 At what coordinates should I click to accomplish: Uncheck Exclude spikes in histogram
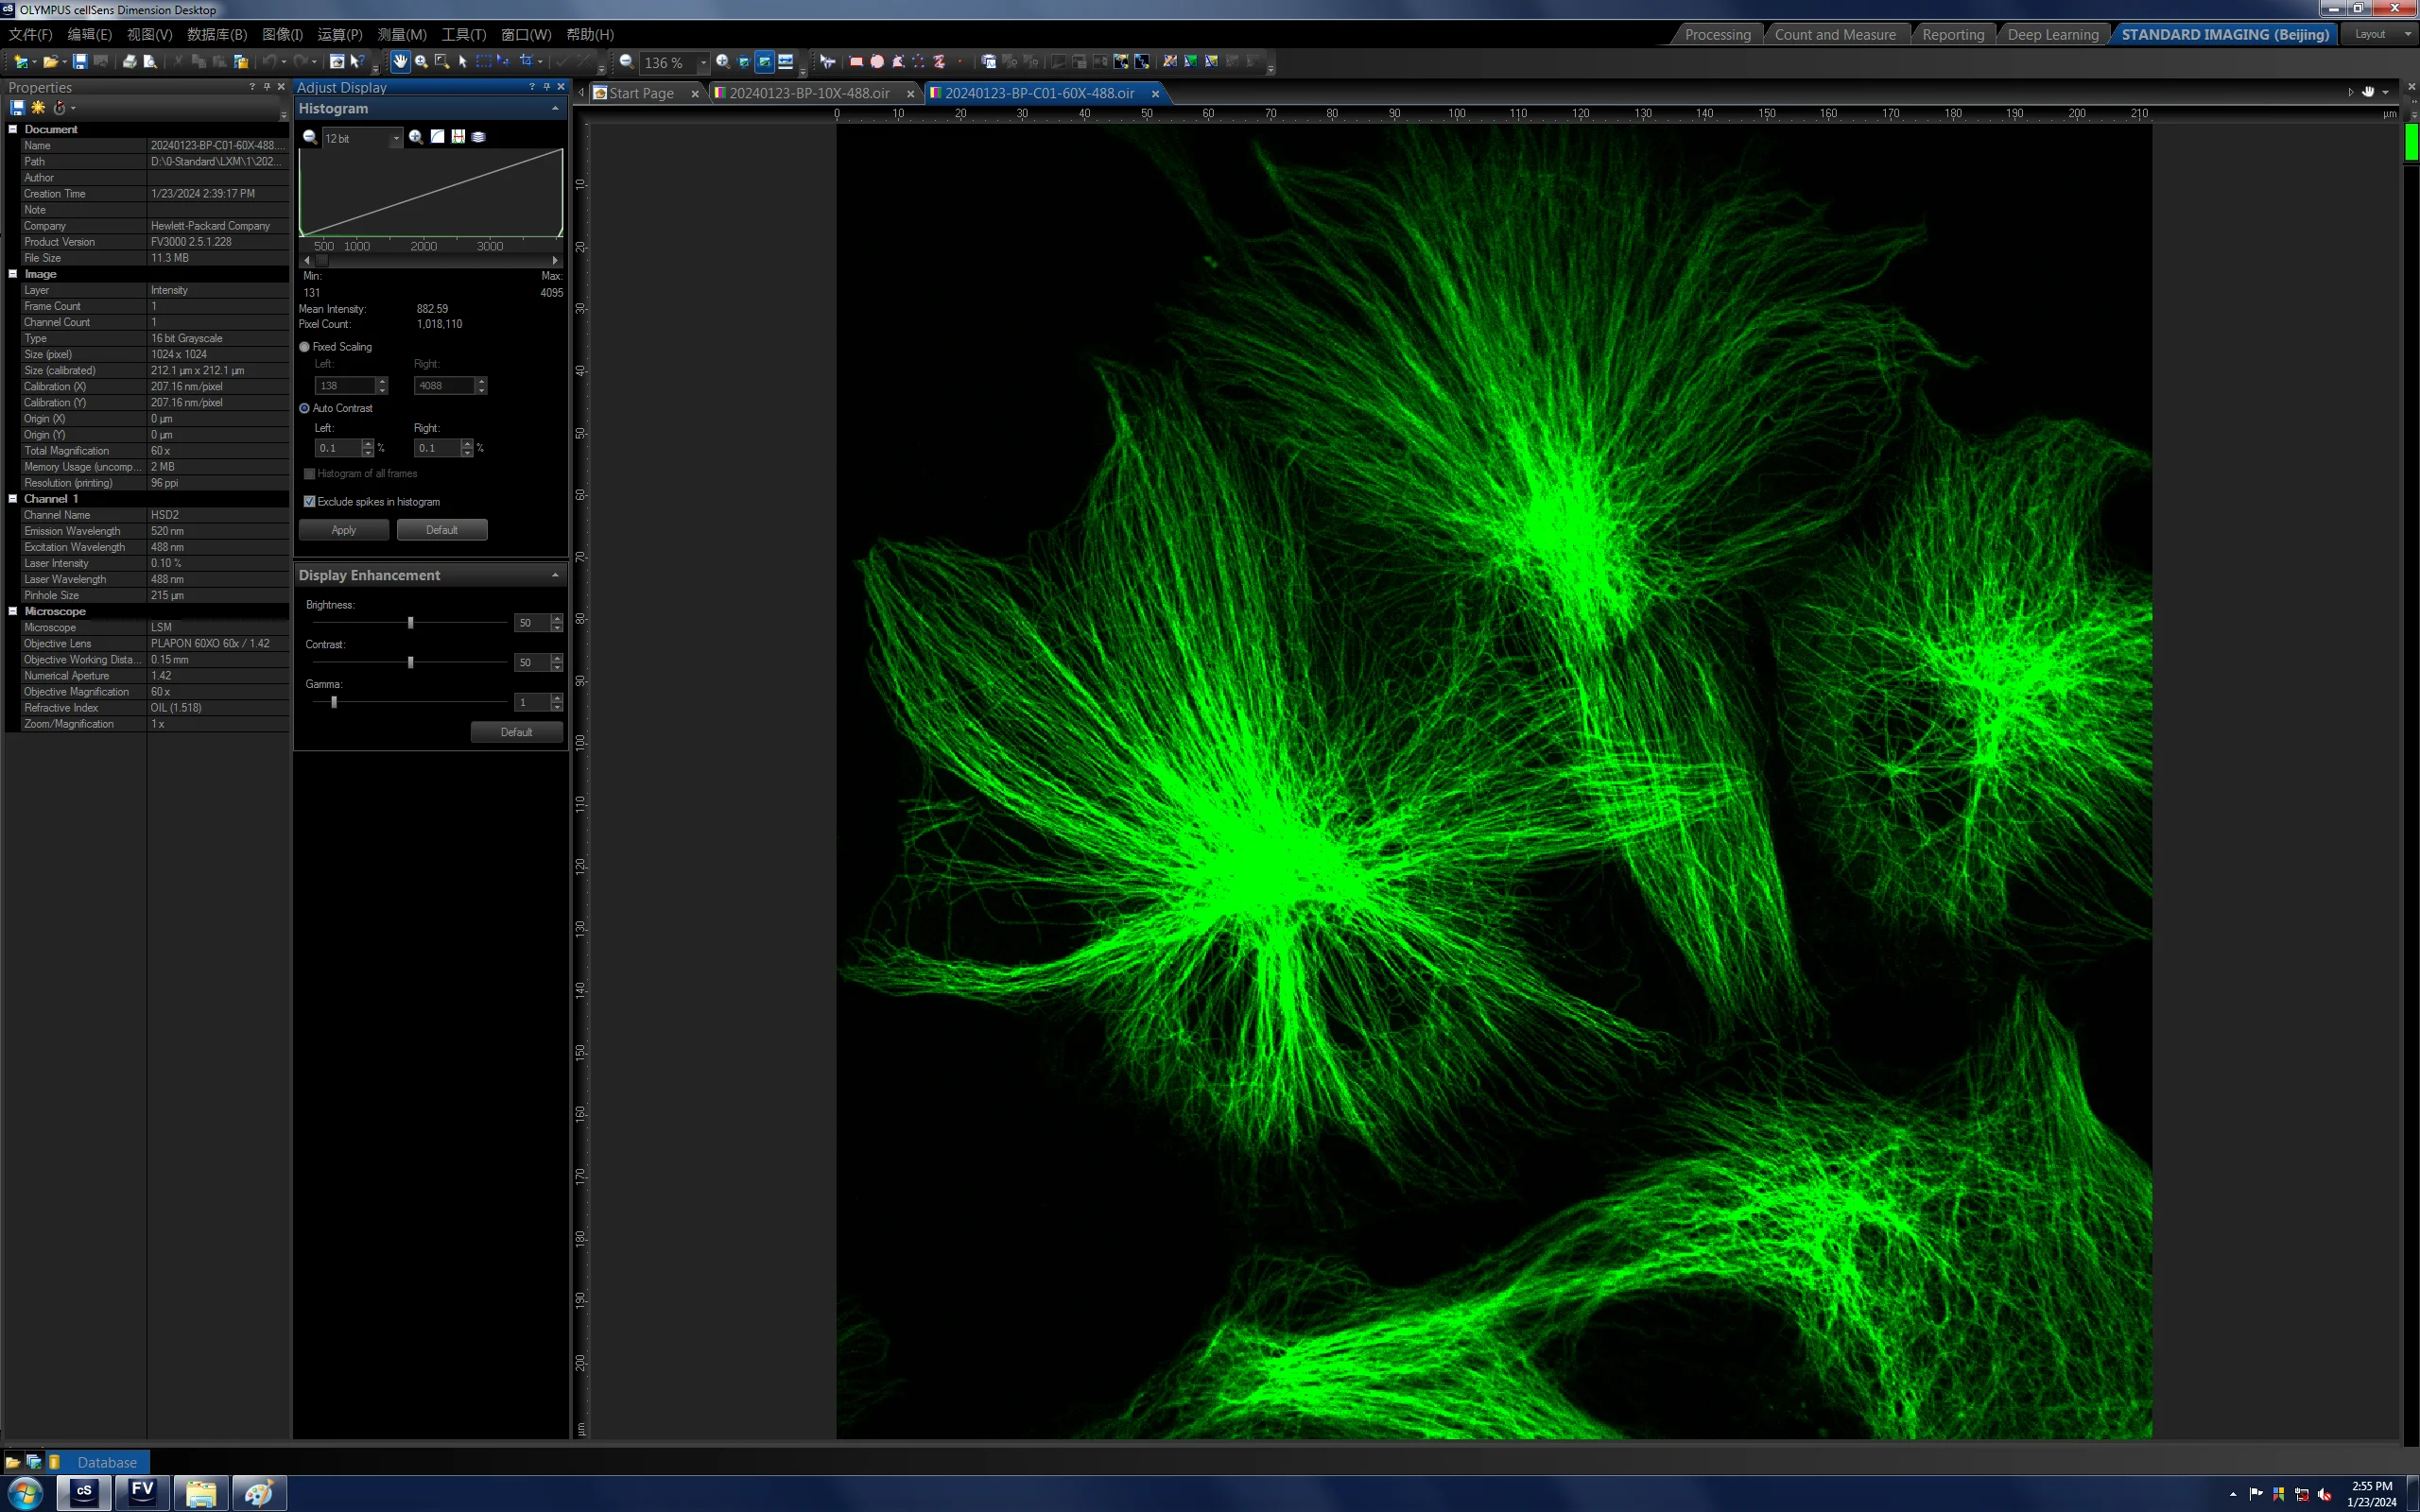(x=309, y=502)
